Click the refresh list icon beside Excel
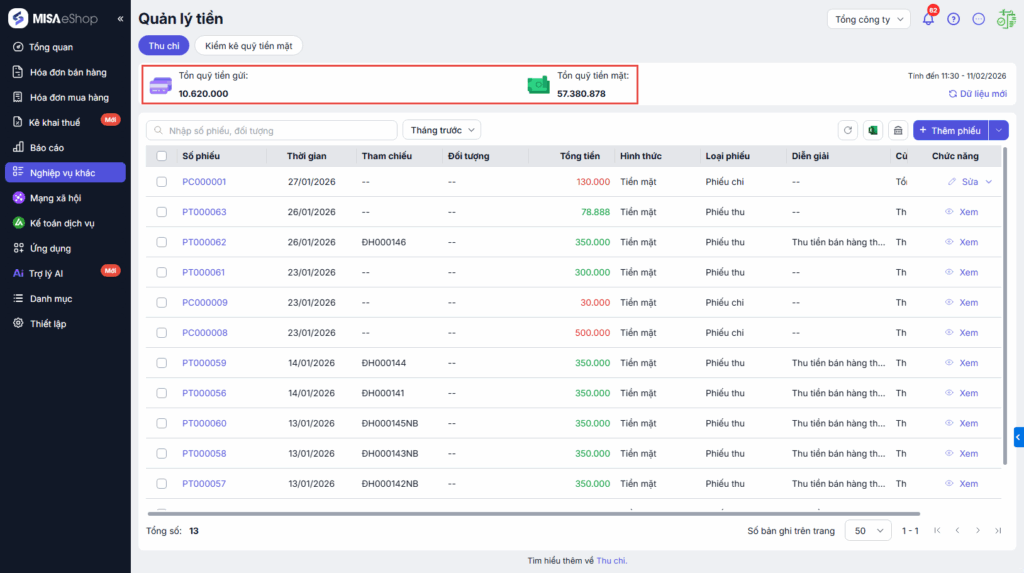Image resolution: width=1024 pixels, height=573 pixels. pyautogui.click(x=848, y=130)
